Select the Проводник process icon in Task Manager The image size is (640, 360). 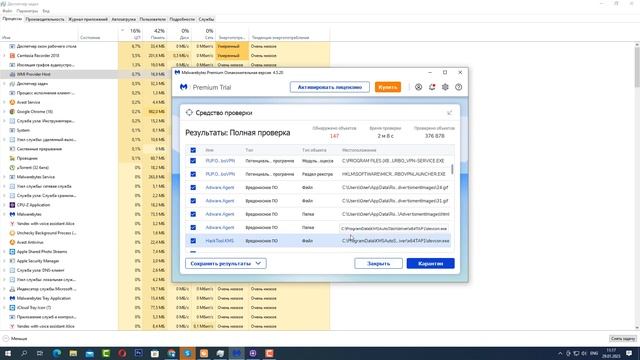(12, 158)
